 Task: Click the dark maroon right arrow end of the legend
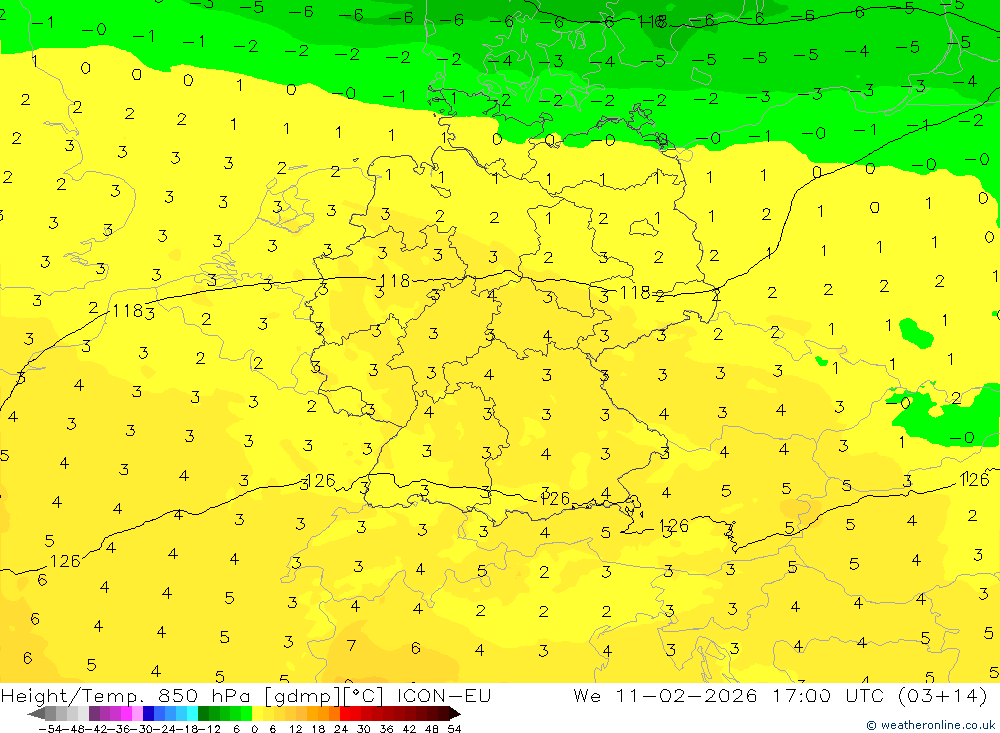(x=455, y=714)
